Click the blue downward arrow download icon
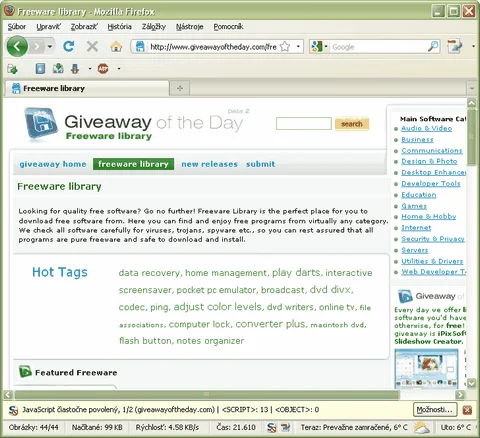480x438 pixels. (75, 69)
